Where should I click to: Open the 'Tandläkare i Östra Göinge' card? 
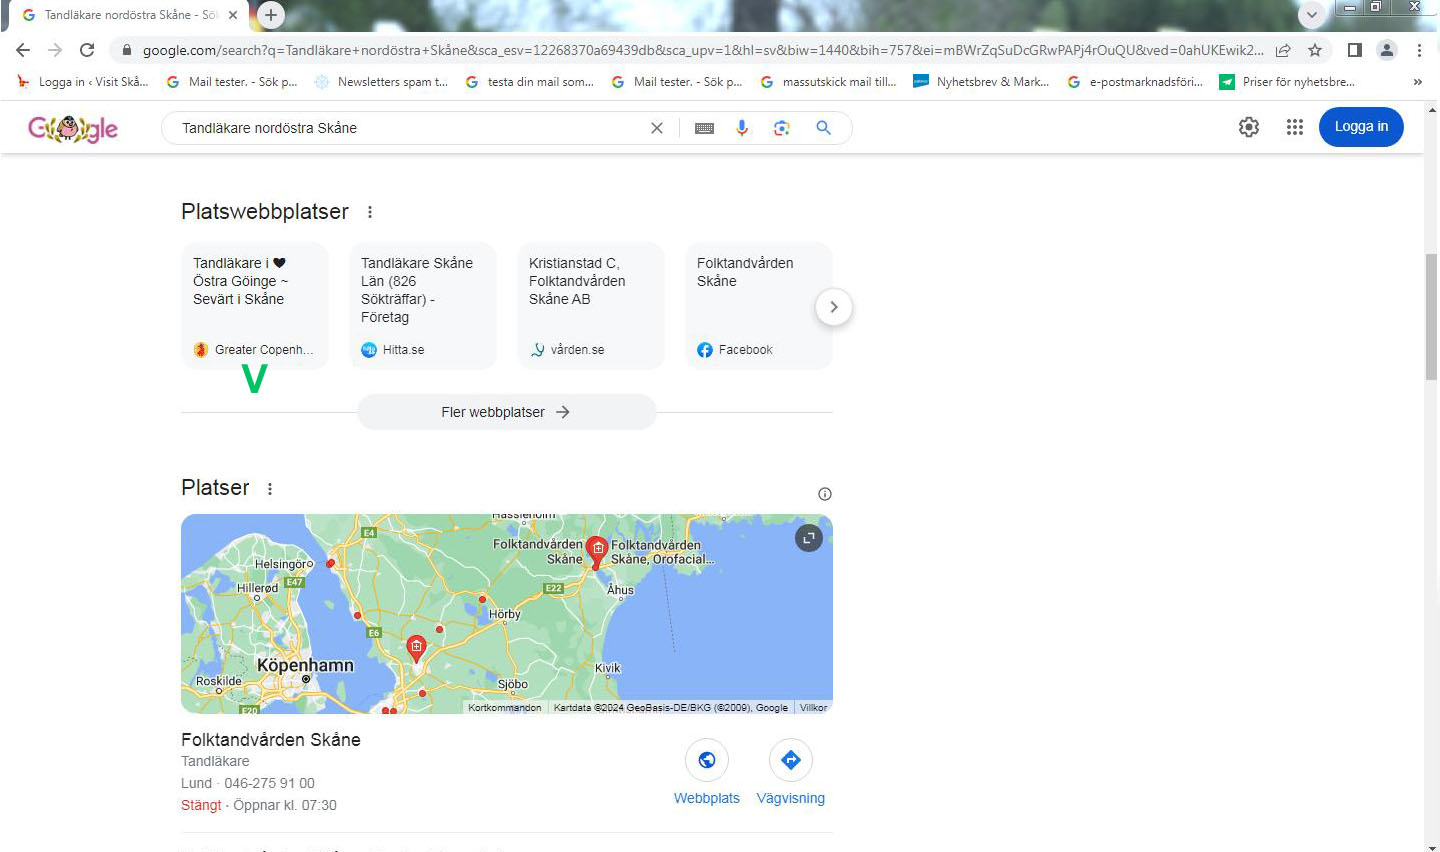pos(255,306)
